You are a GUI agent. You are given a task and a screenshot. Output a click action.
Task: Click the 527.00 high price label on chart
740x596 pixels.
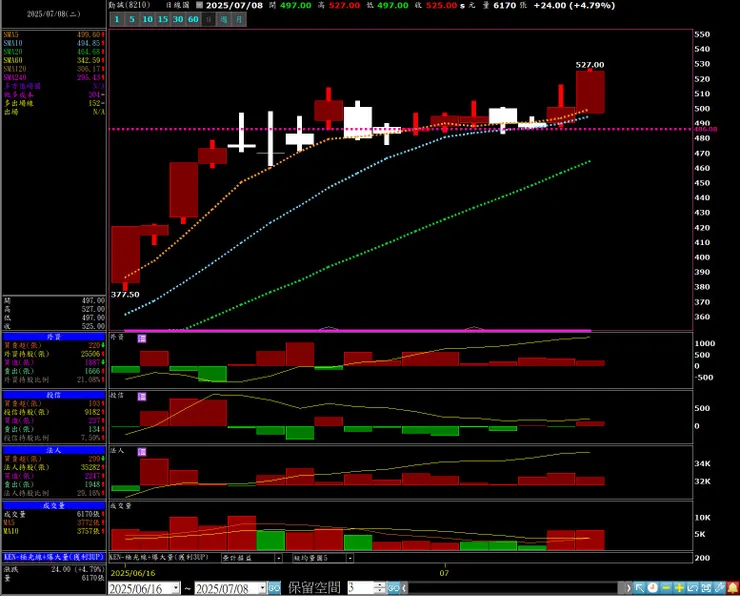click(590, 65)
